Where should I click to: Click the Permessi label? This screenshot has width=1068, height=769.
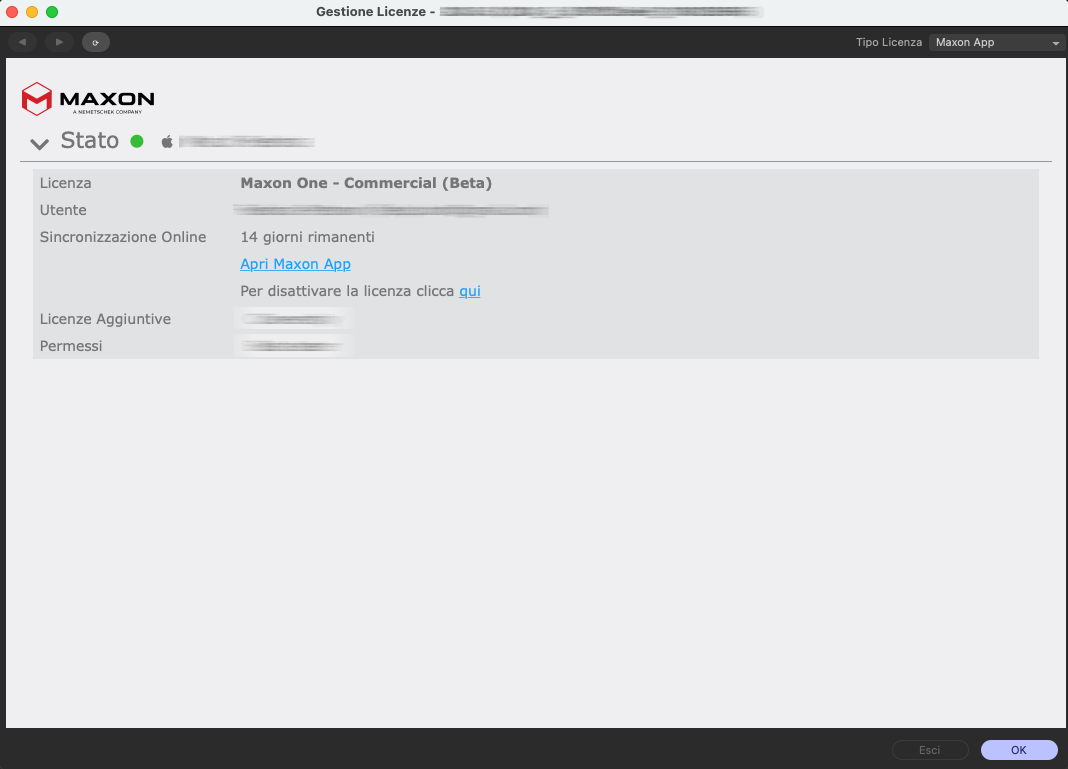[71, 346]
